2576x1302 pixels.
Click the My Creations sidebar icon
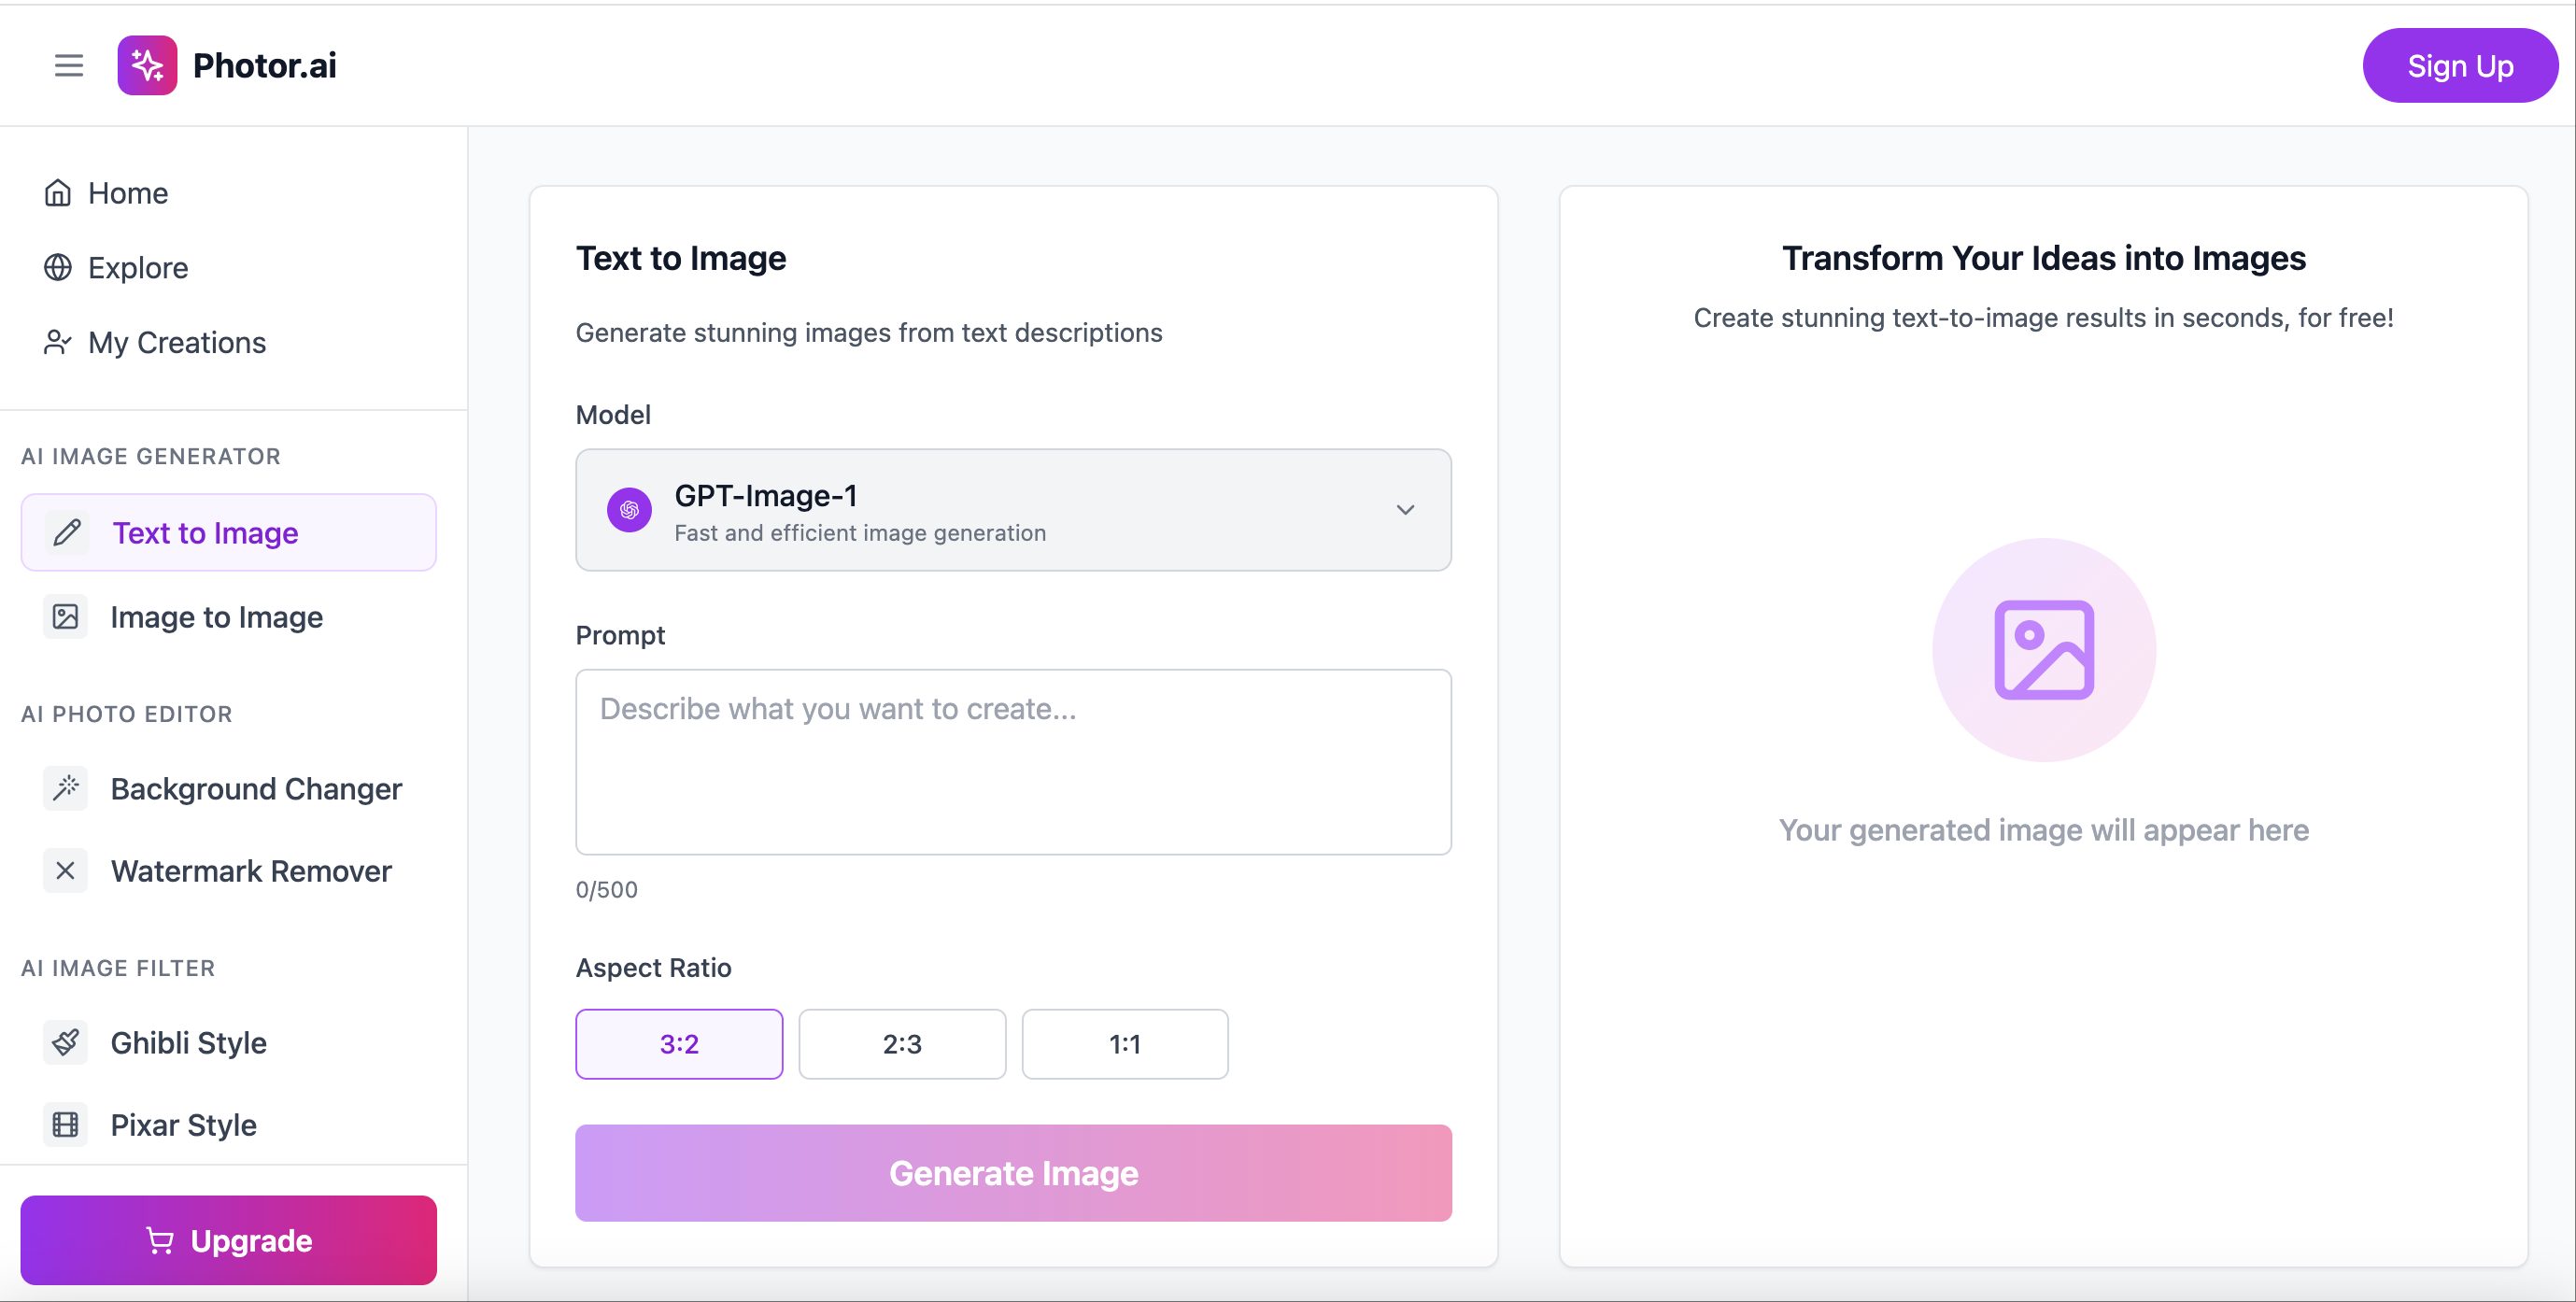[57, 342]
